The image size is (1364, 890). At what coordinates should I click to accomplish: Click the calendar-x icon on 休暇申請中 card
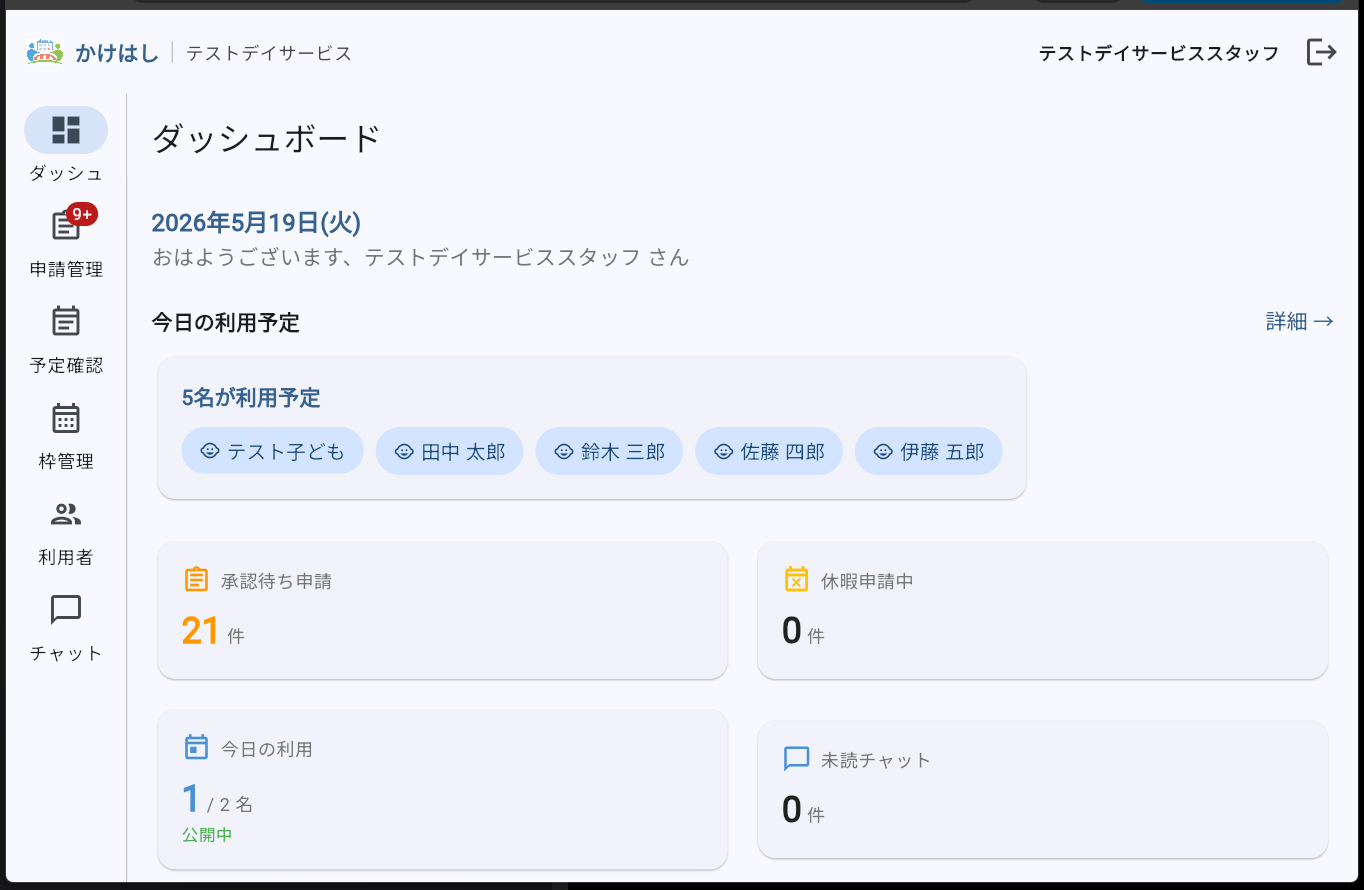coord(796,580)
